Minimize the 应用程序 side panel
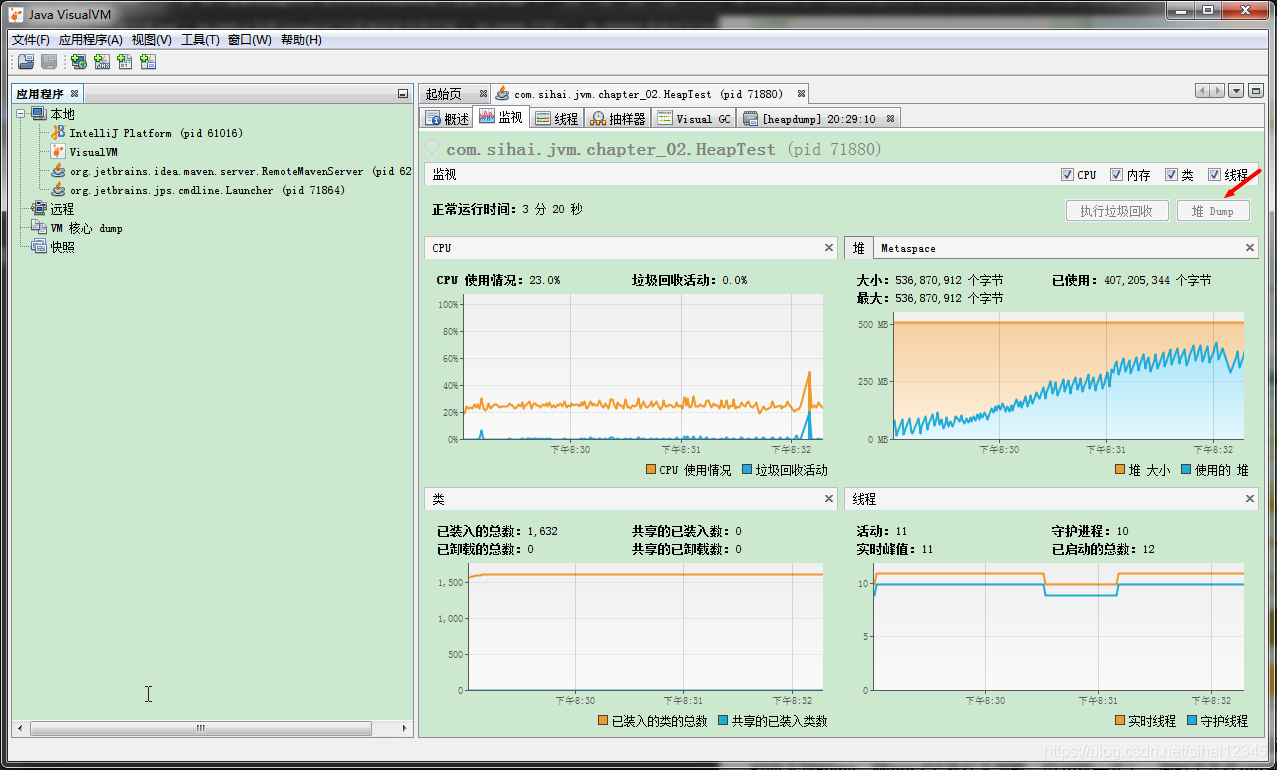This screenshot has width=1277, height=770. [x=403, y=94]
